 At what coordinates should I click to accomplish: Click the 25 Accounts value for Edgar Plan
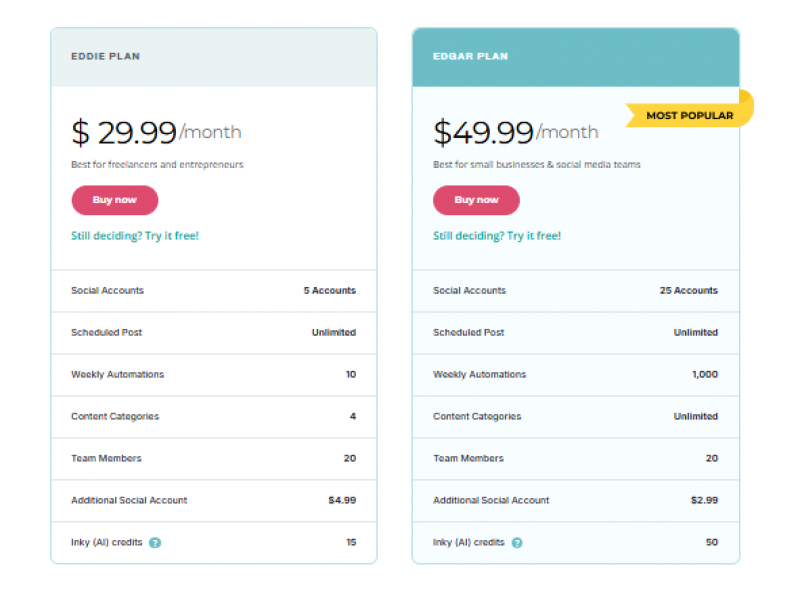690,291
